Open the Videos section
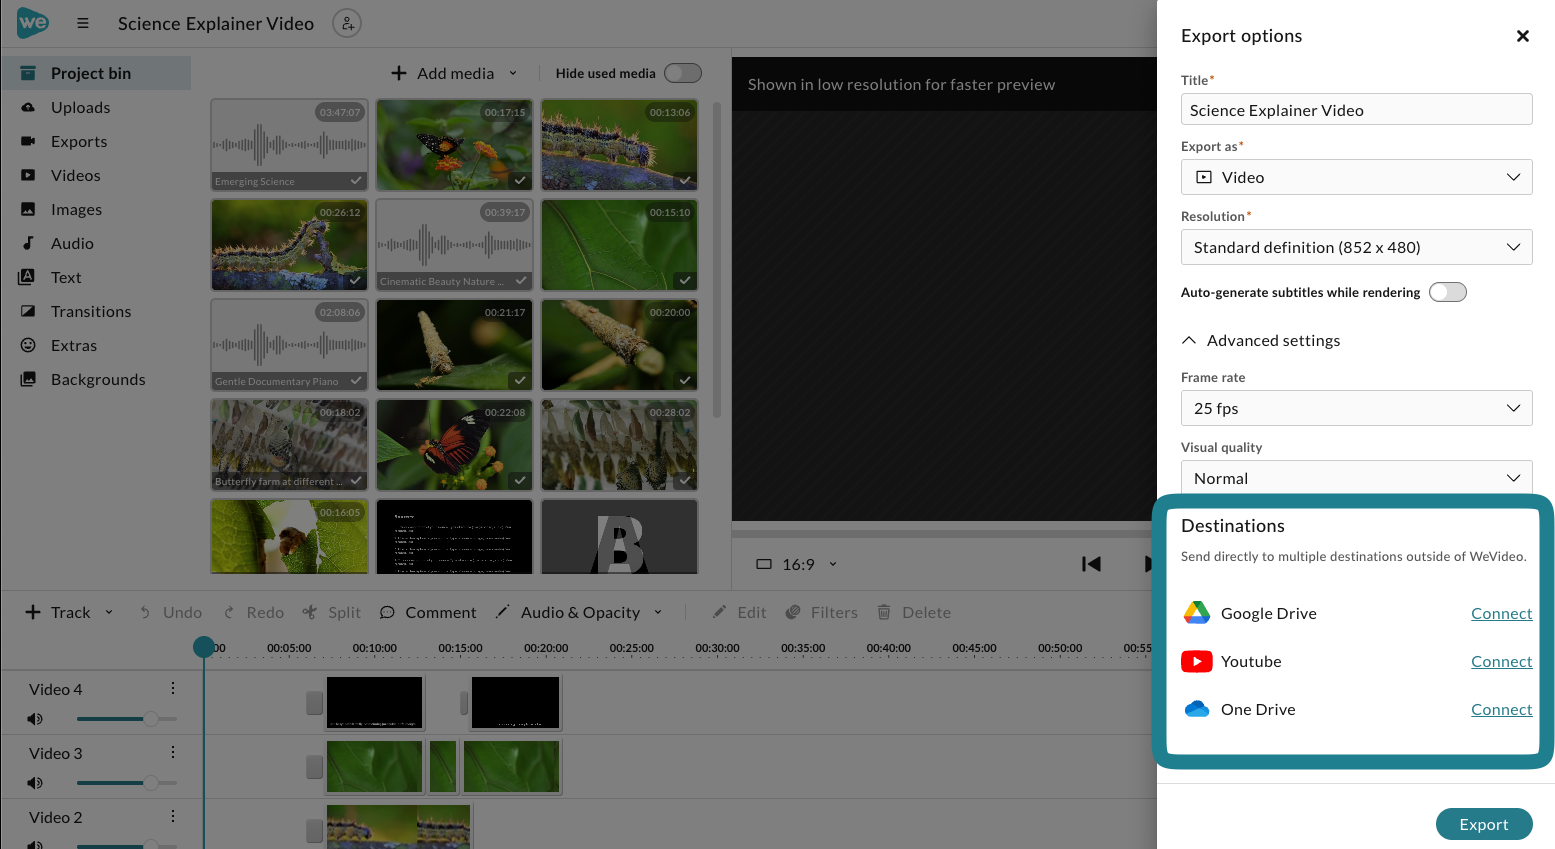This screenshot has height=849, width=1555. click(x=75, y=175)
